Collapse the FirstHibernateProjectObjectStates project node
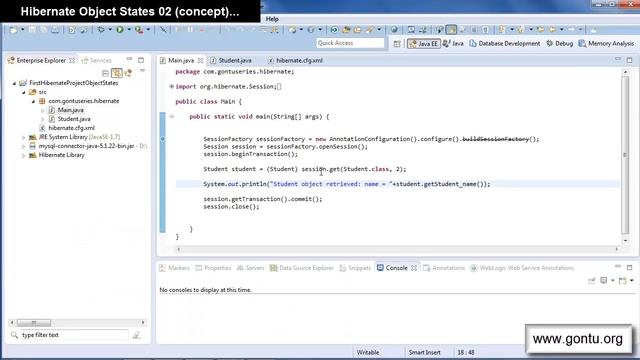This screenshot has height=360, width=640. 14,83
